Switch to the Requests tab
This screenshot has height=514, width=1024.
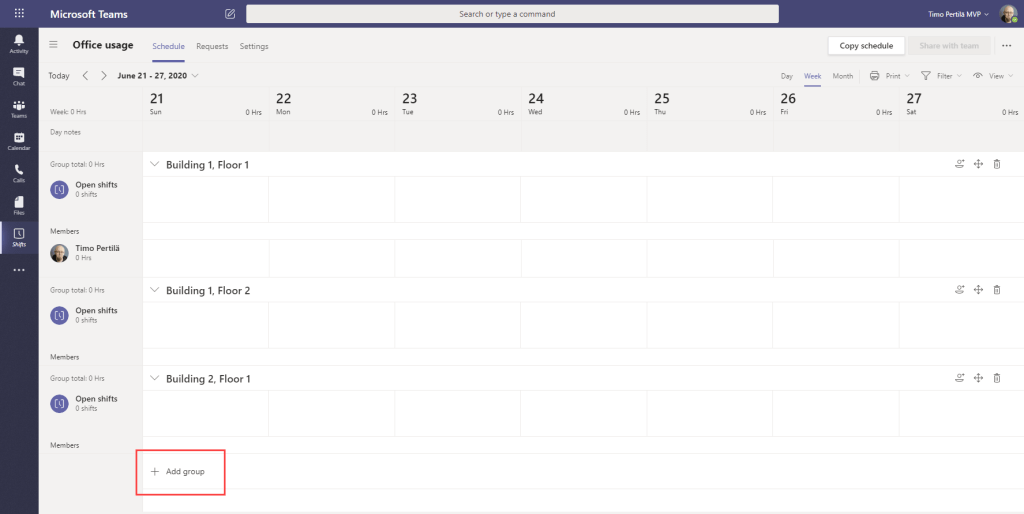[212, 46]
